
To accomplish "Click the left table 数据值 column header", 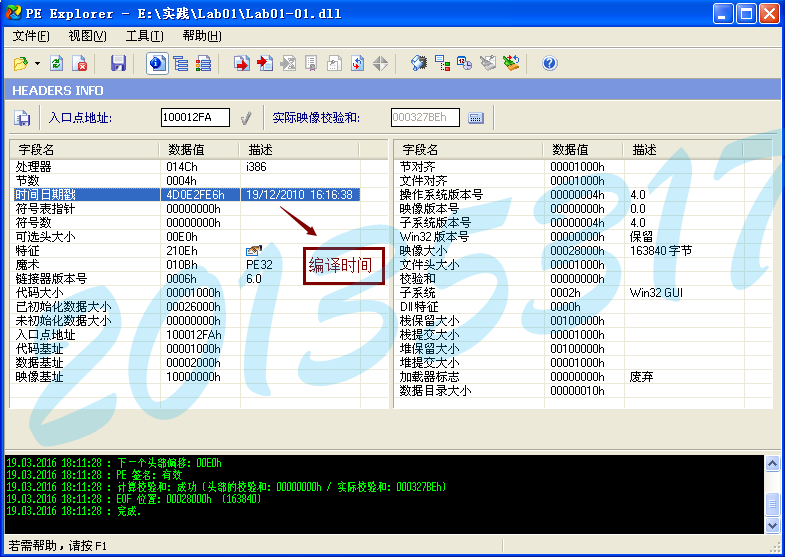I will (199, 150).
